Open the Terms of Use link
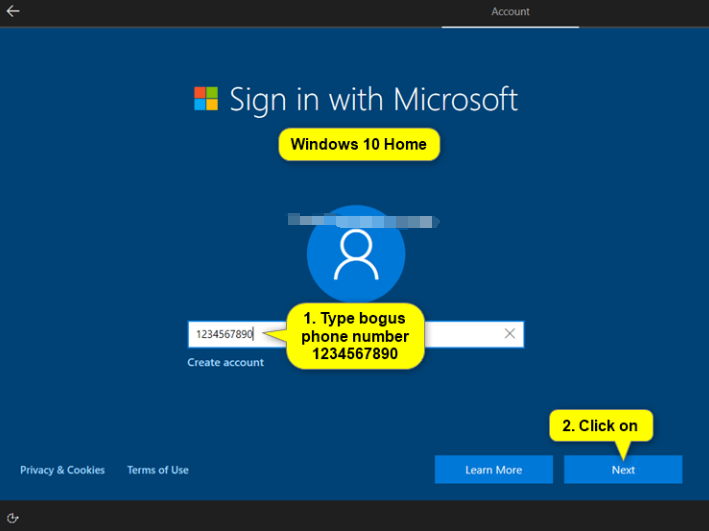Screen dimensions: 709x531 coord(158,470)
